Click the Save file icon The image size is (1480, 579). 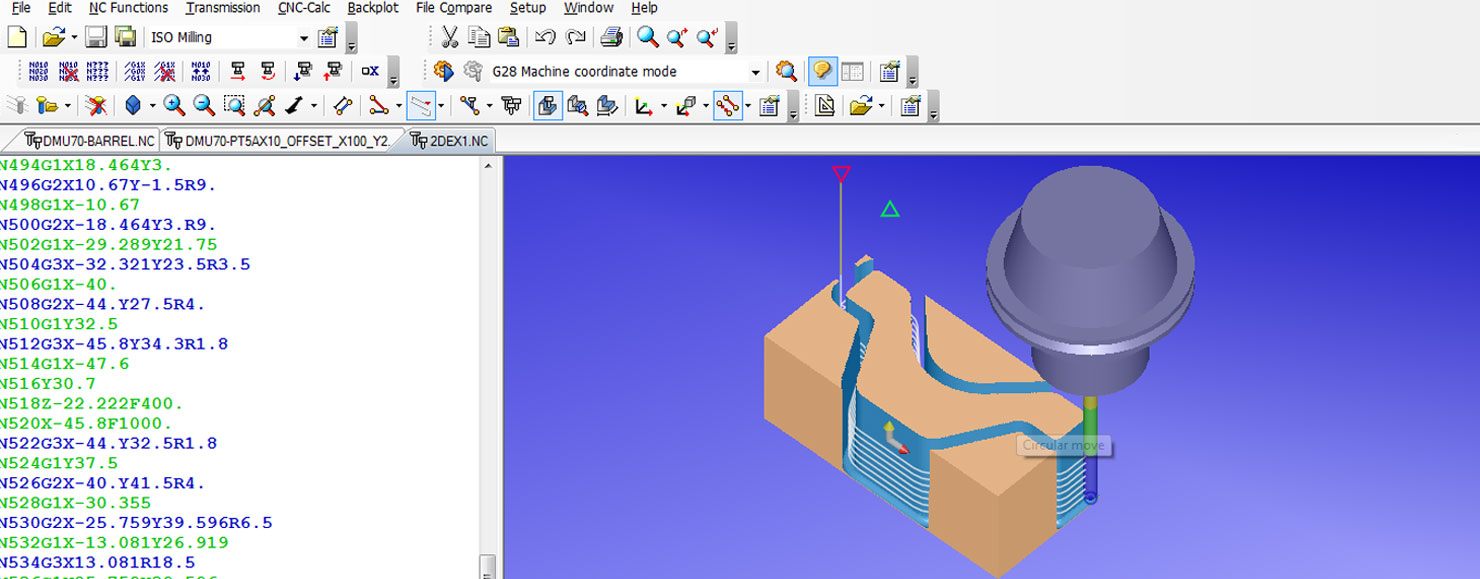(96, 38)
